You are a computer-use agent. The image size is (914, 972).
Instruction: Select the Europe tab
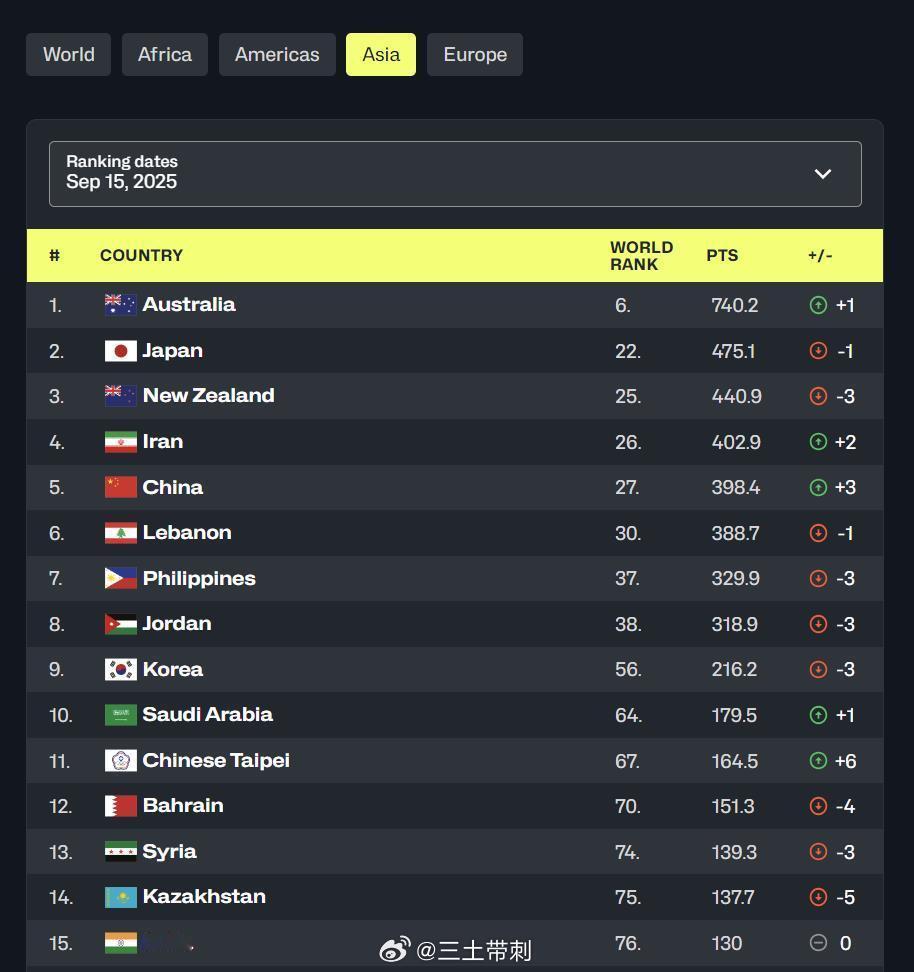click(475, 55)
